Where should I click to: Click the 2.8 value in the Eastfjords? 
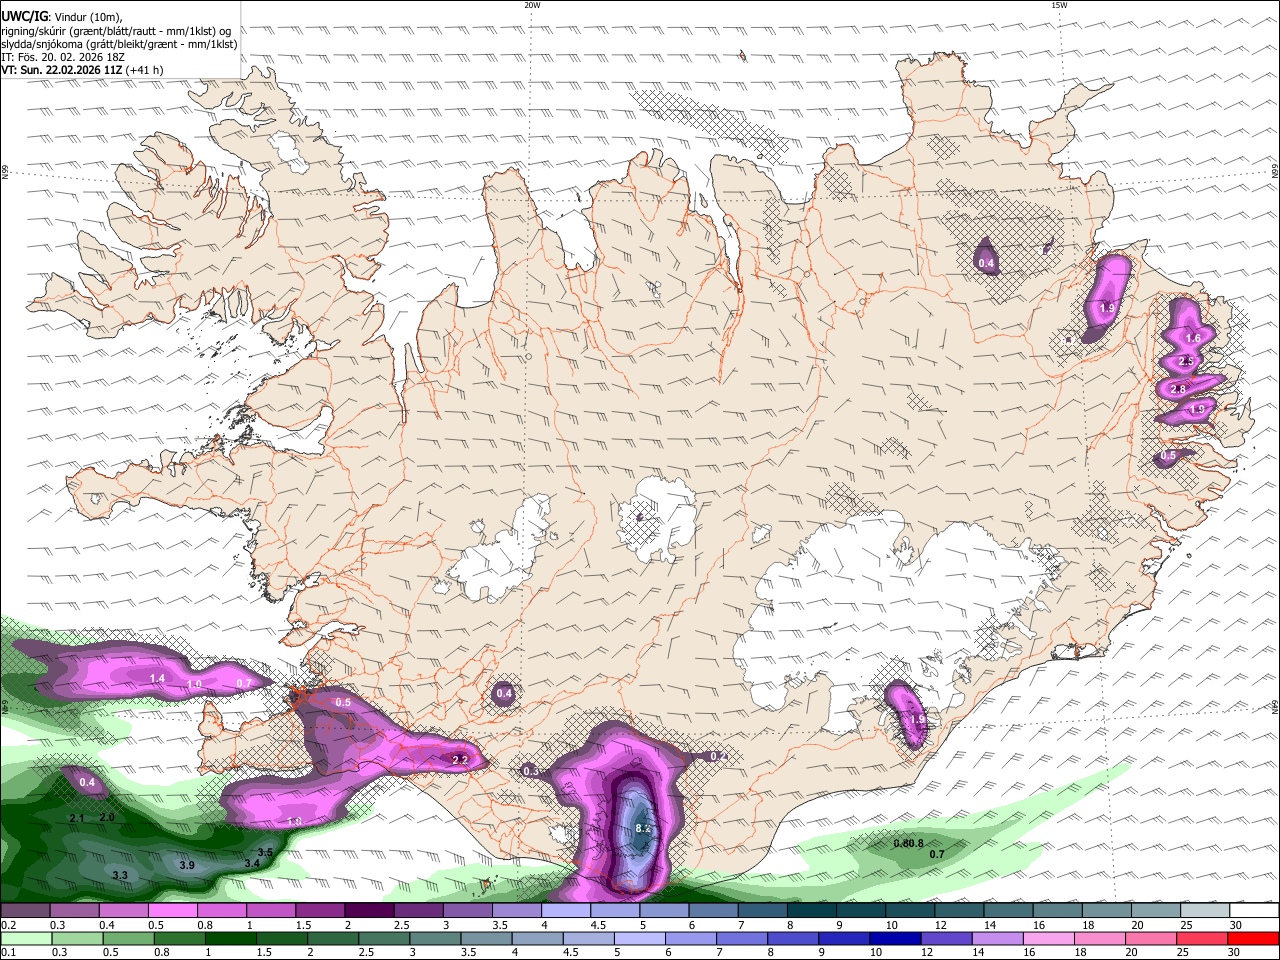(1178, 389)
